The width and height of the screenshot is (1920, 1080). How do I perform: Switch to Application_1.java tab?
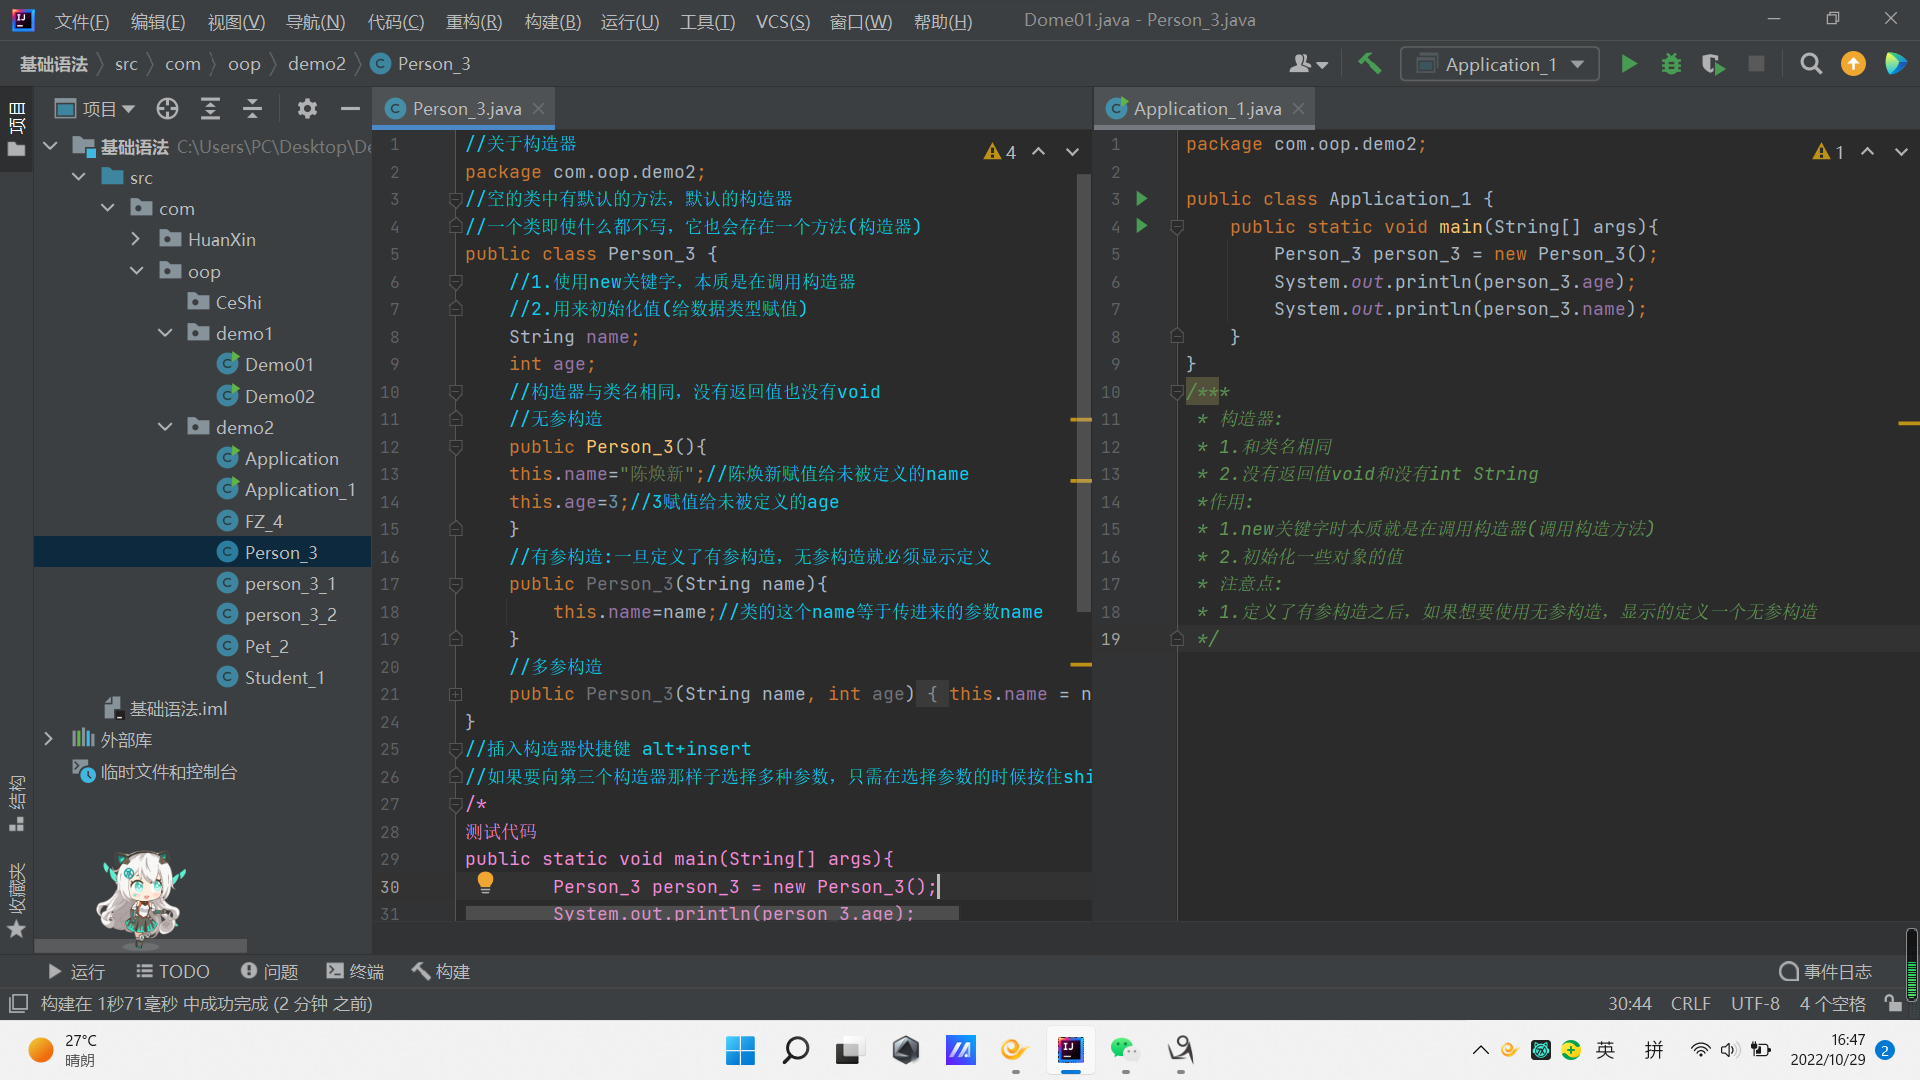[1205, 108]
